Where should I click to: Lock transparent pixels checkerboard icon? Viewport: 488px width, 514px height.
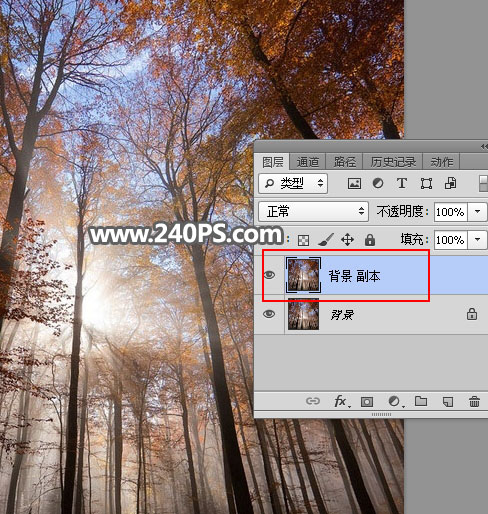[303, 240]
